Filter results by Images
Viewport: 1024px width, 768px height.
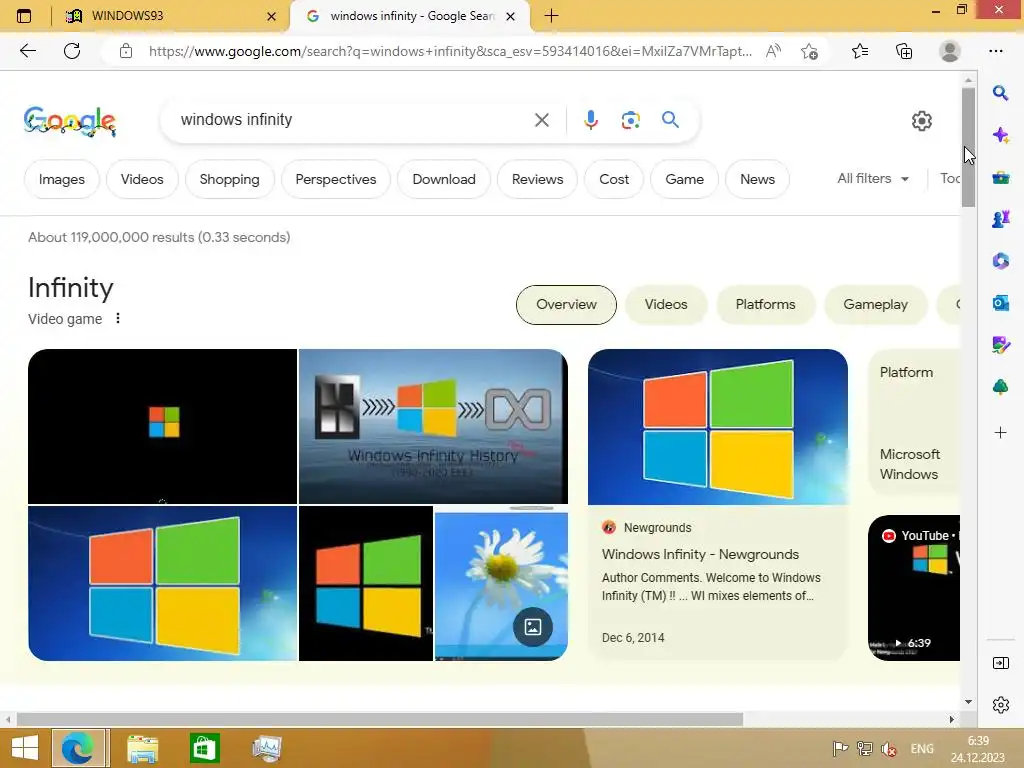61,179
